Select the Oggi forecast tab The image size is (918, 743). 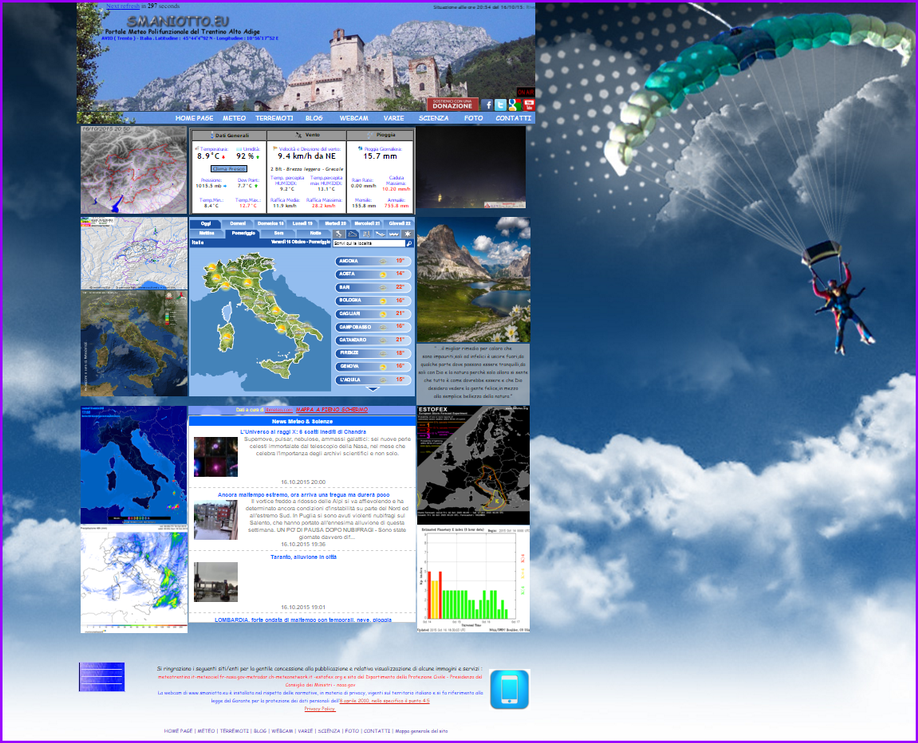coord(205,224)
